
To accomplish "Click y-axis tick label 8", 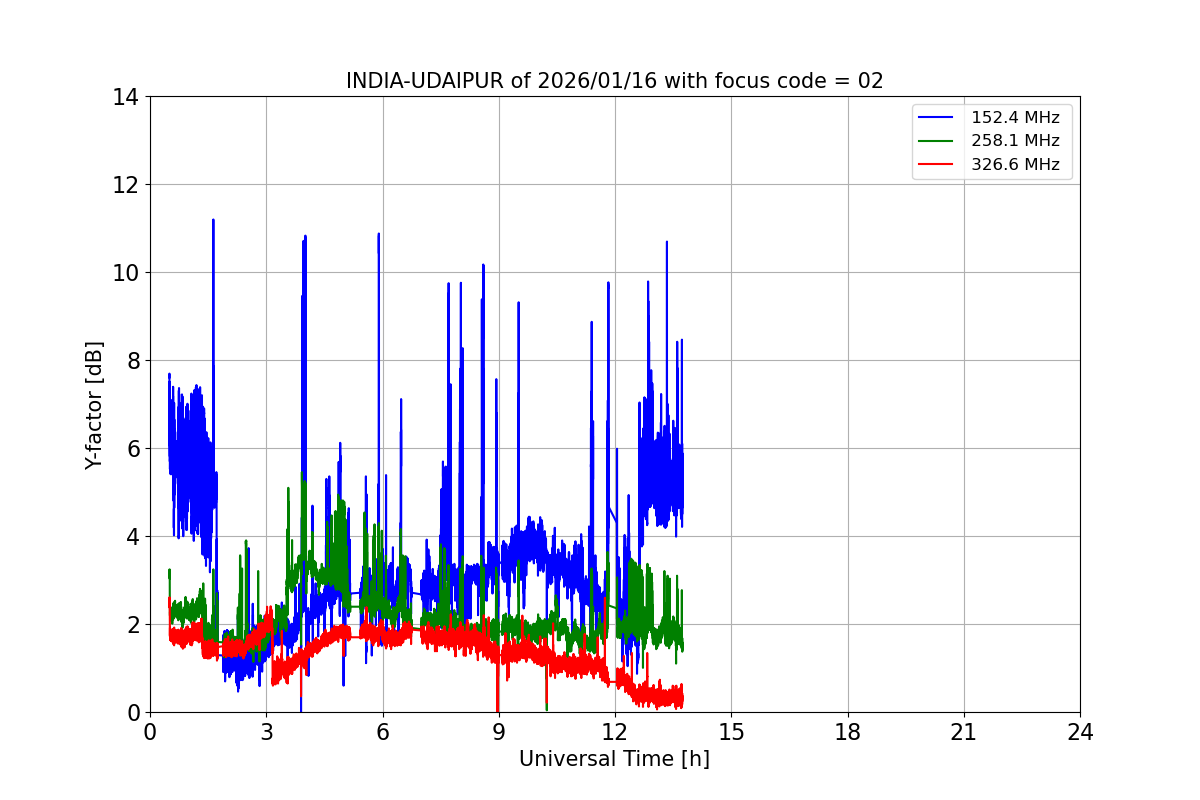I will 132,361.
